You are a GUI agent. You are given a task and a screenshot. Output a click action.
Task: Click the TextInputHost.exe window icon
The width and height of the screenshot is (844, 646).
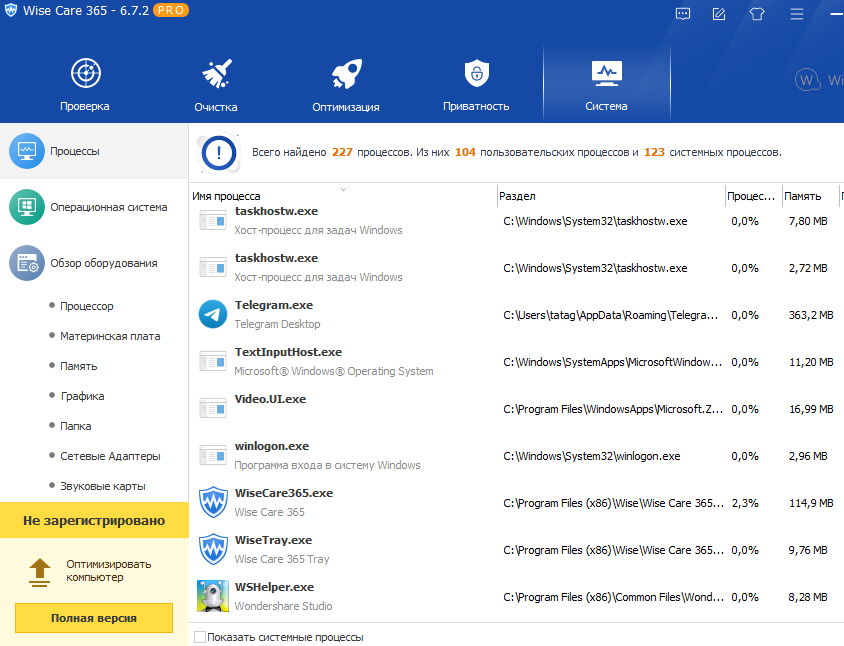pos(213,362)
